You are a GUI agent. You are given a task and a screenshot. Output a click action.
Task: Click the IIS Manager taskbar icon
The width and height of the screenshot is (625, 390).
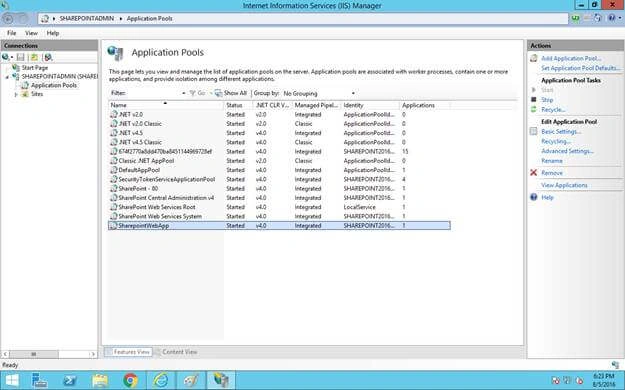click(x=221, y=380)
